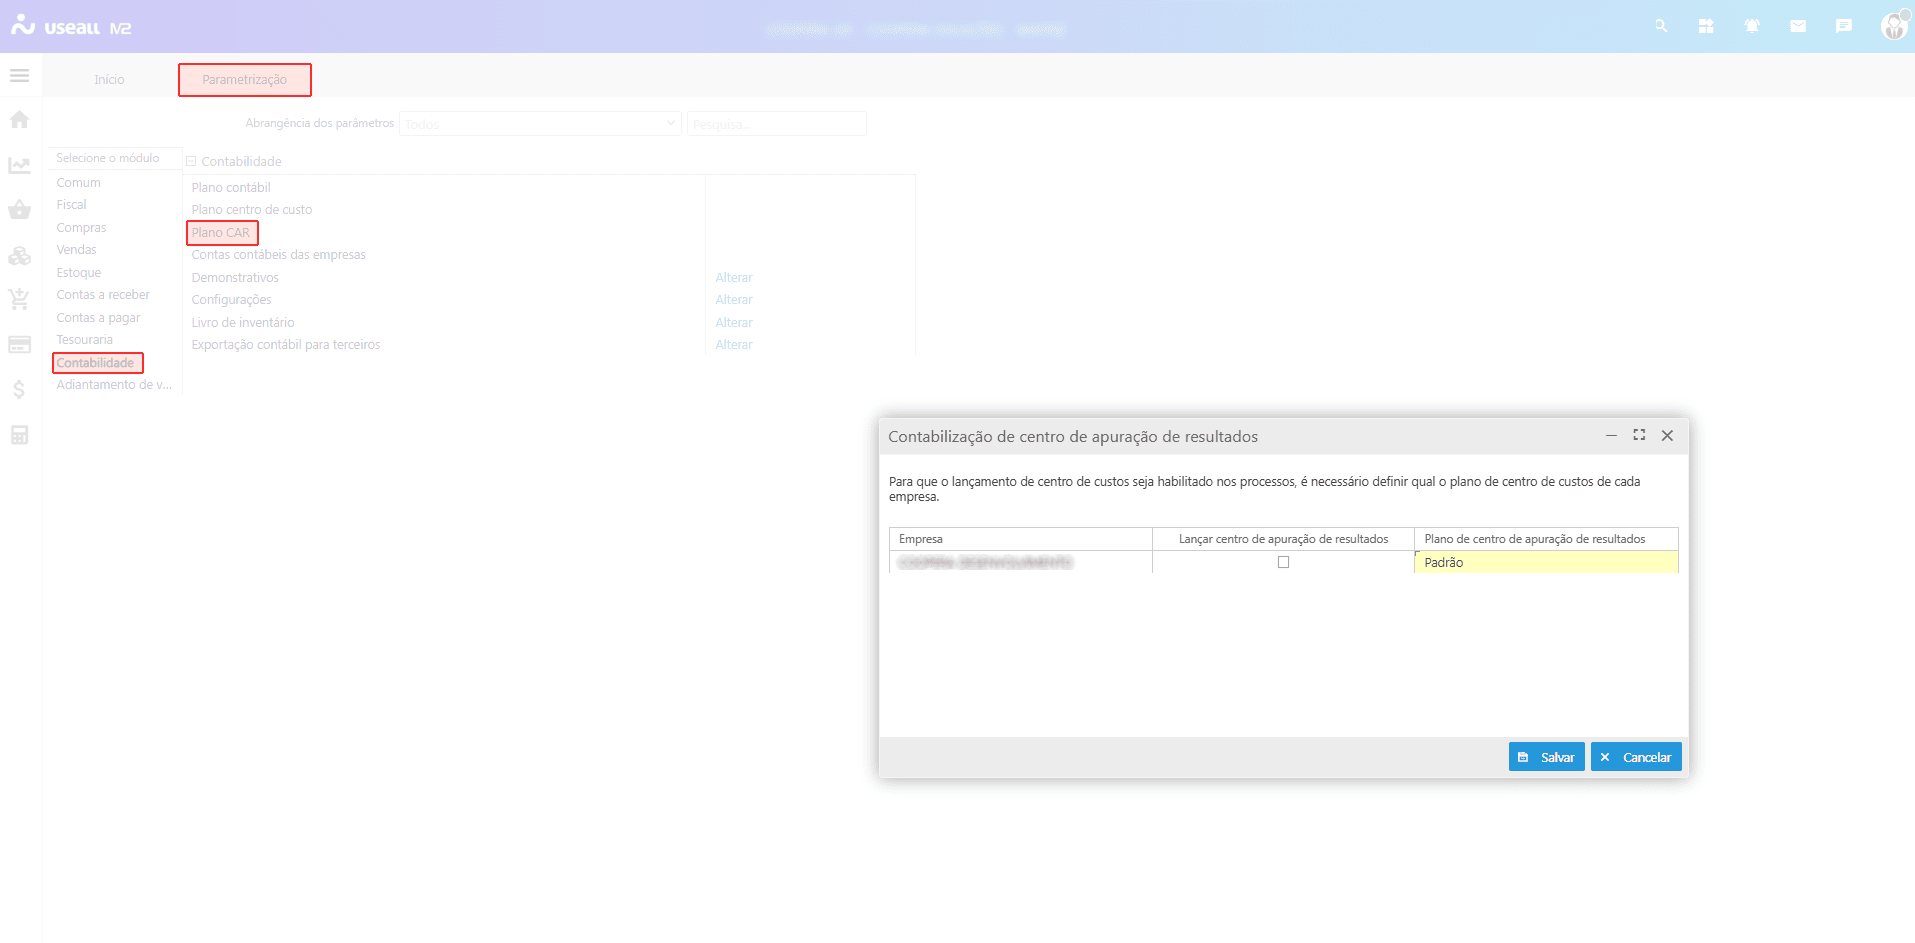Select the Padrão plan cell
The width and height of the screenshot is (1915, 943).
(1545, 562)
